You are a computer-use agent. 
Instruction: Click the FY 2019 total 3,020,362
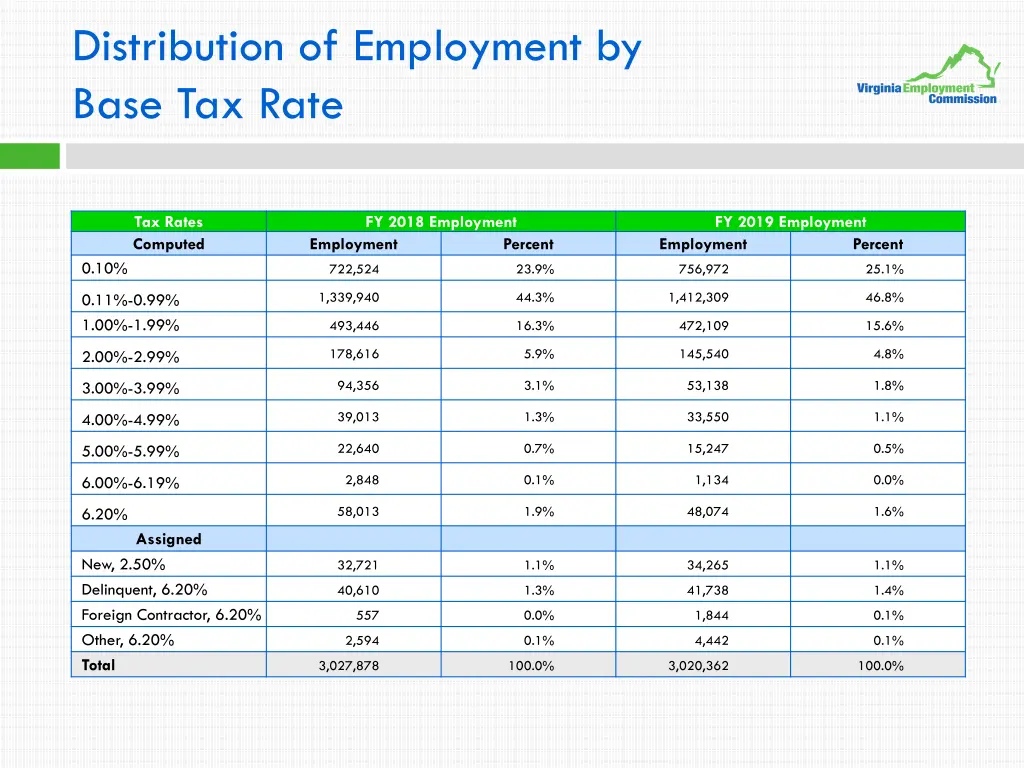coord(698,666)
